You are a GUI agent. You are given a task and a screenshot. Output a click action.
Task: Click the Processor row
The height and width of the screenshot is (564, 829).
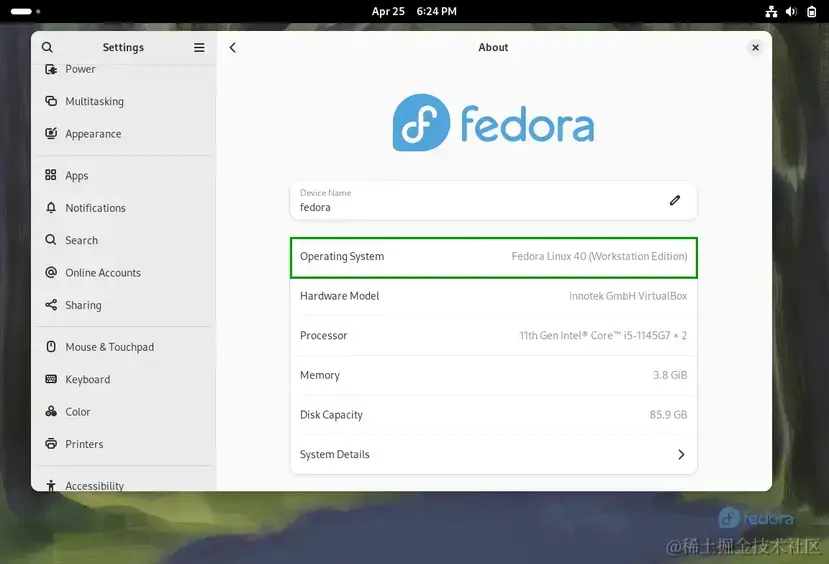point(493,336)
